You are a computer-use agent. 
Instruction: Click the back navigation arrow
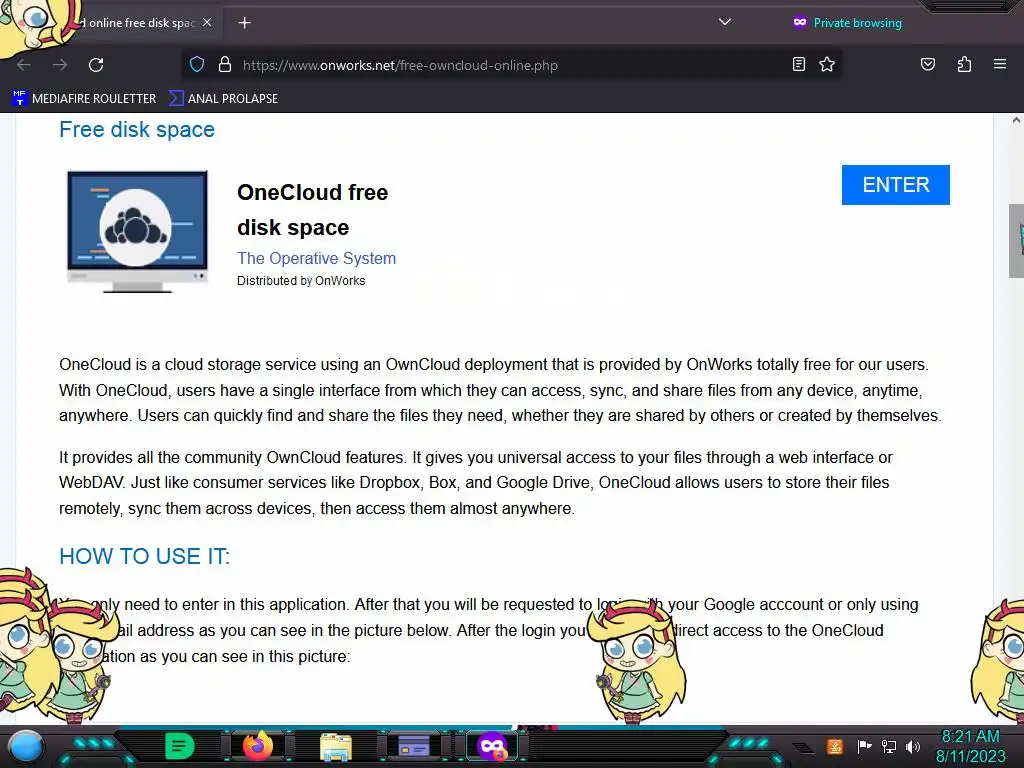(24, 65)
